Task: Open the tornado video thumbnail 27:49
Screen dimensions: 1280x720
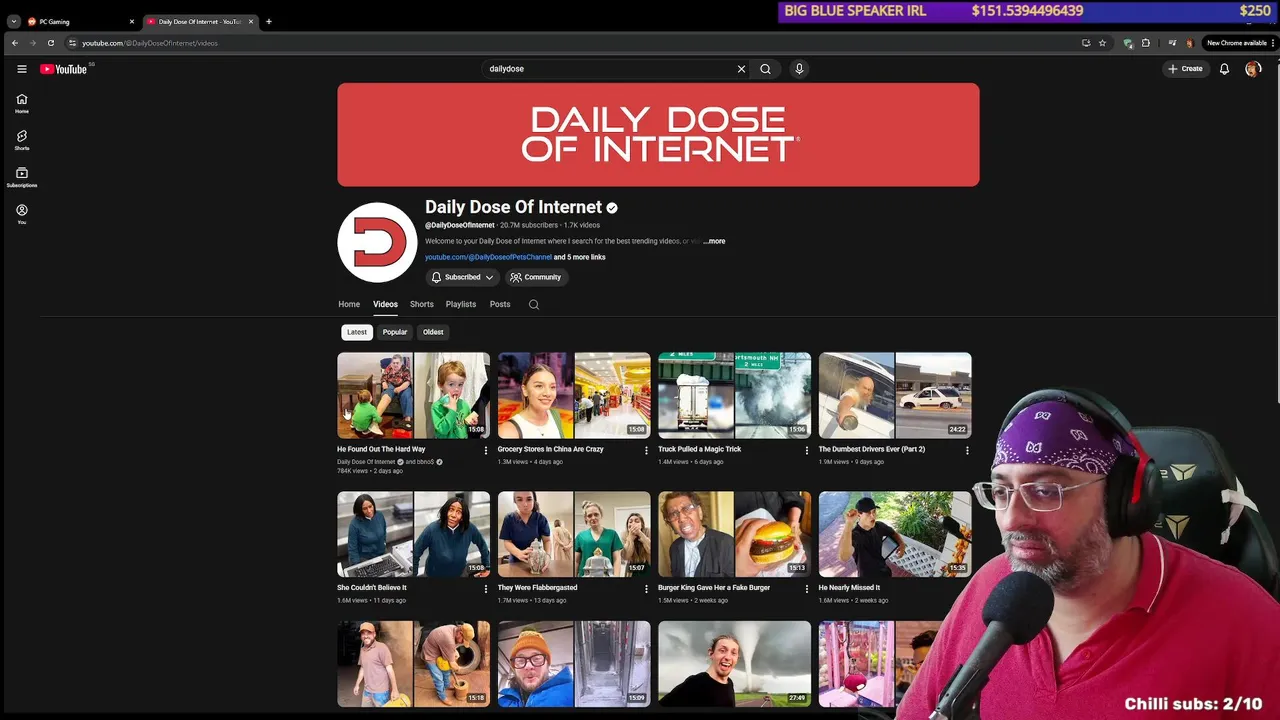Action: pyautogui.click(x=734, y=663)
